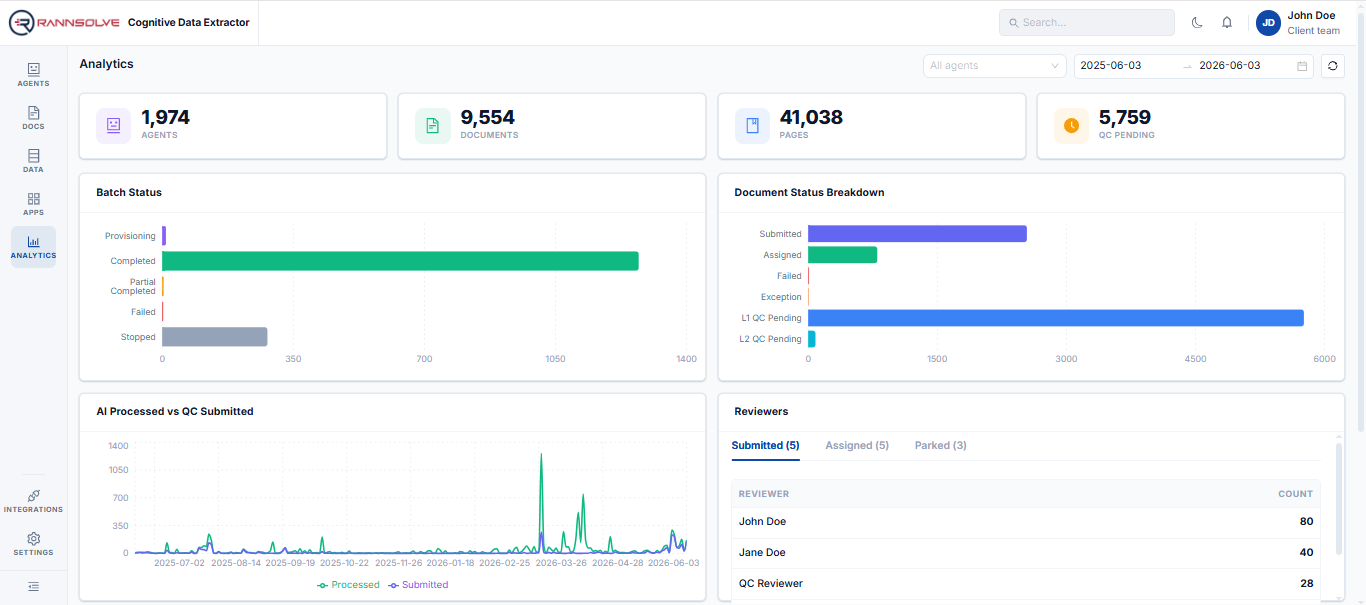
Task: Click the QC Pending clock icon
Action: coord(1072,126)
